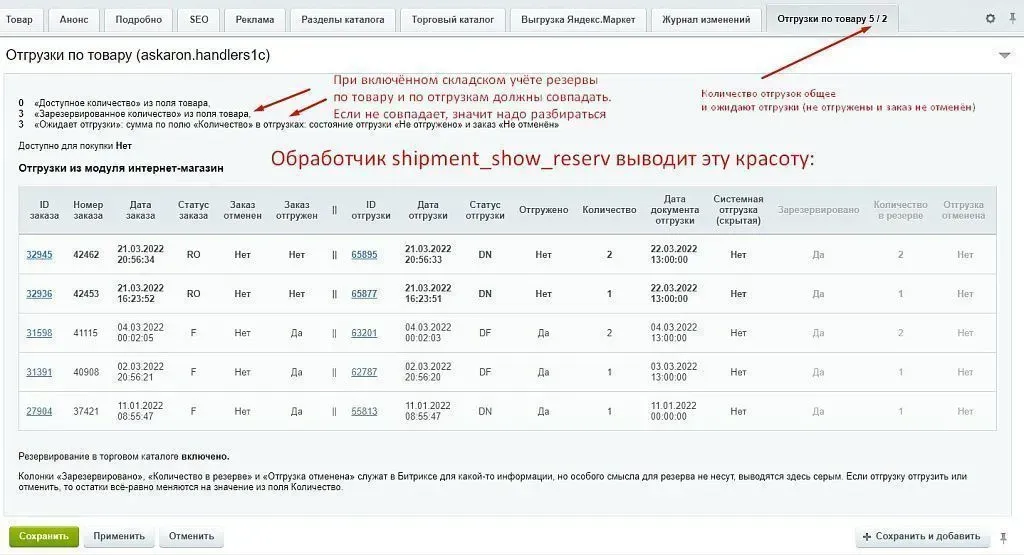Screen dimensions: 1024x555
Task: Click the Статус отгрузки column header
Action: [x=485, y=210]
